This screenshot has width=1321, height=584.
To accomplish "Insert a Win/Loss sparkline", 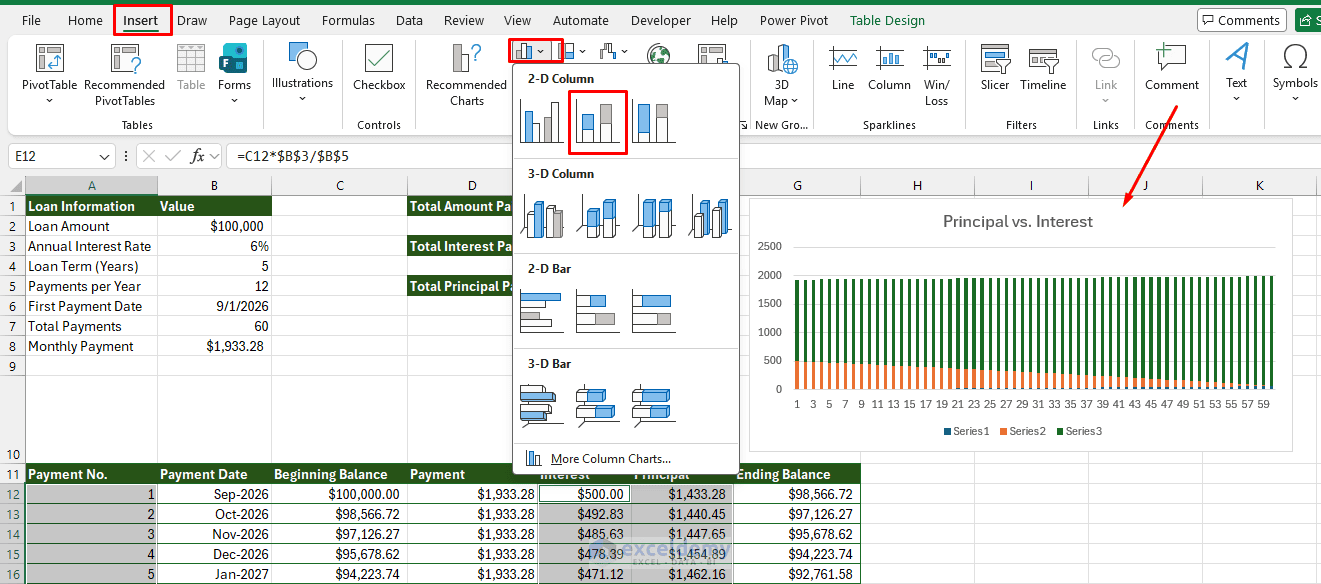I will coord(937,75).
